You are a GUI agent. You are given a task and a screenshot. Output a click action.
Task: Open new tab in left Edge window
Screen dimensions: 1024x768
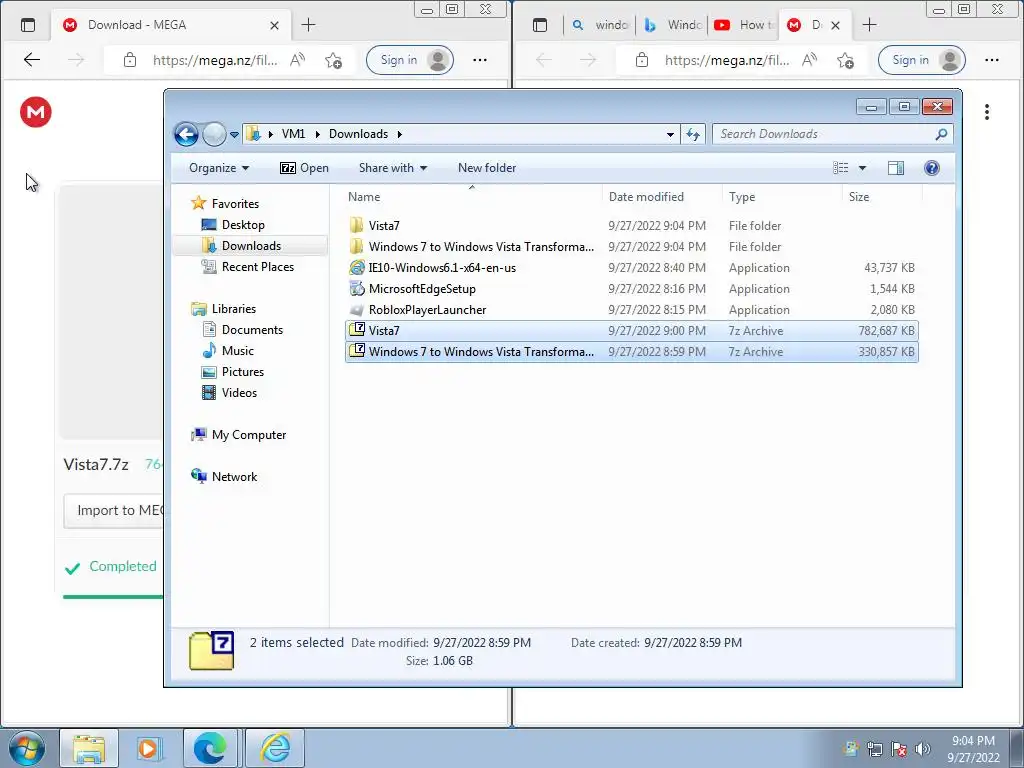[x=308, y=25]
